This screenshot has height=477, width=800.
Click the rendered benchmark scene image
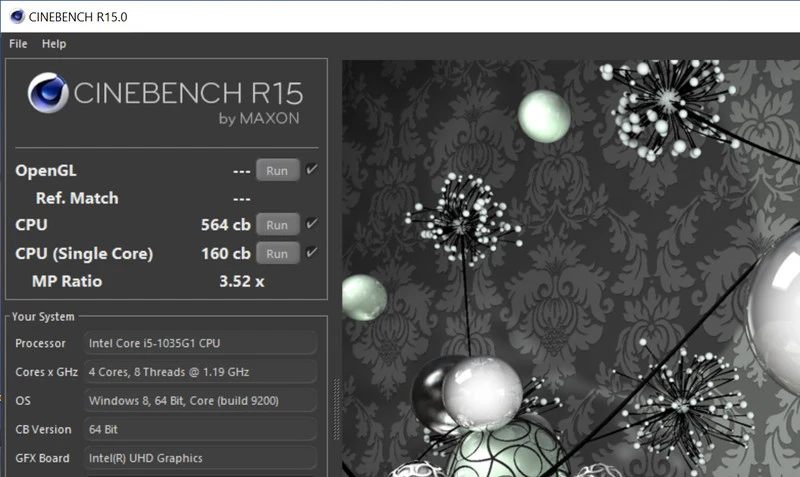pyautogui.click(x=571, y=268)
